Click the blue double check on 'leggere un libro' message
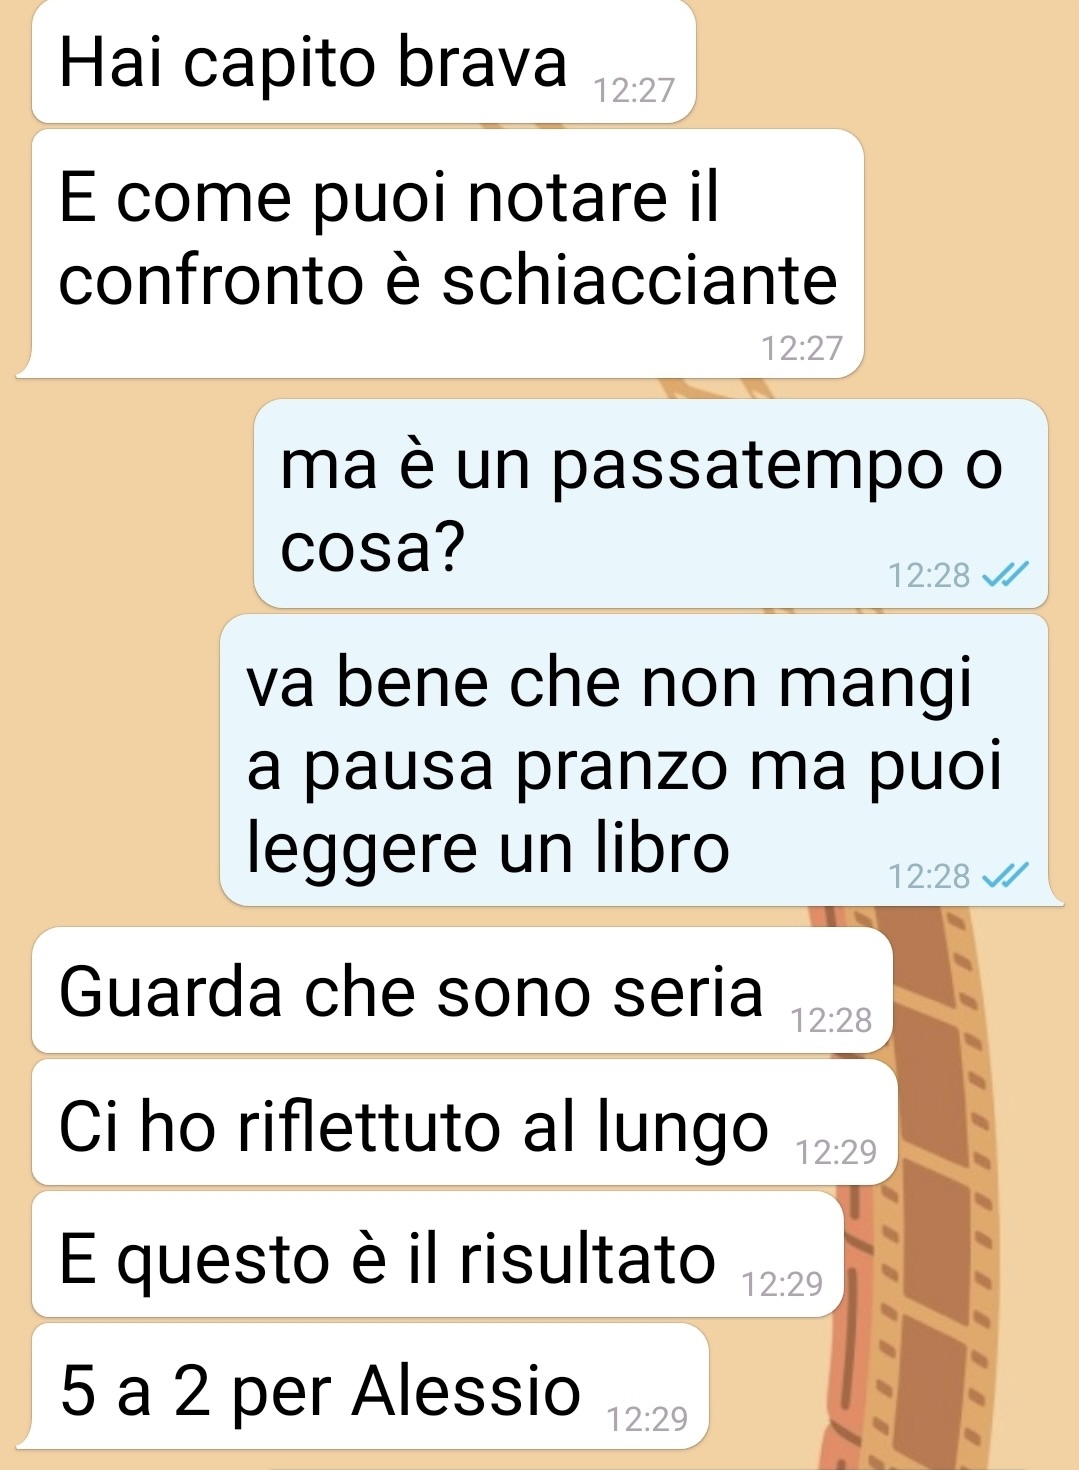The width and height of the screenshot is (1079, 1470). pyautogui.click(x=1004, y=876)
